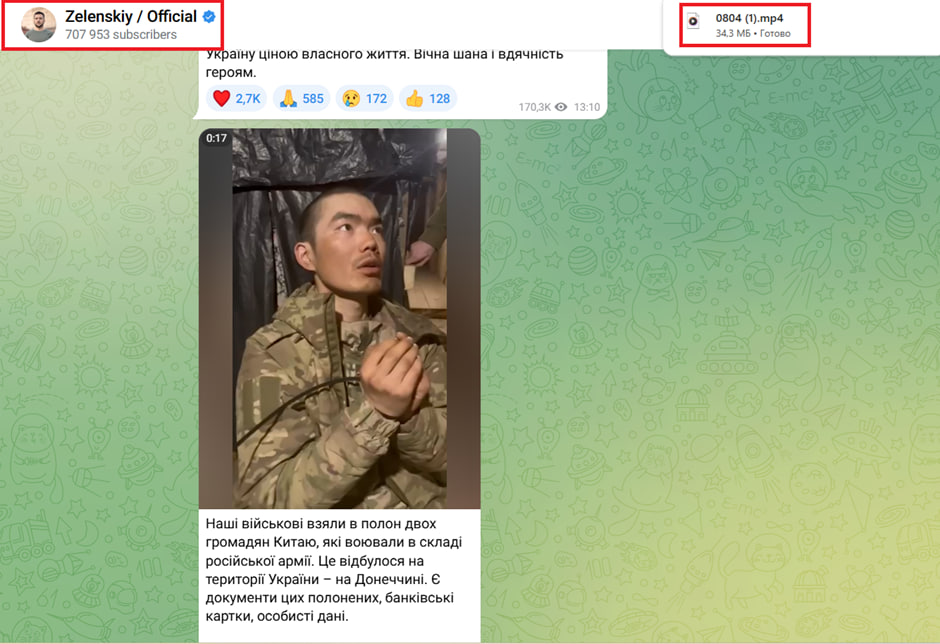Toggle the crying face reaction with 172
The height and width of the screenshot is (644, 940).
click(x=364, y=98)
